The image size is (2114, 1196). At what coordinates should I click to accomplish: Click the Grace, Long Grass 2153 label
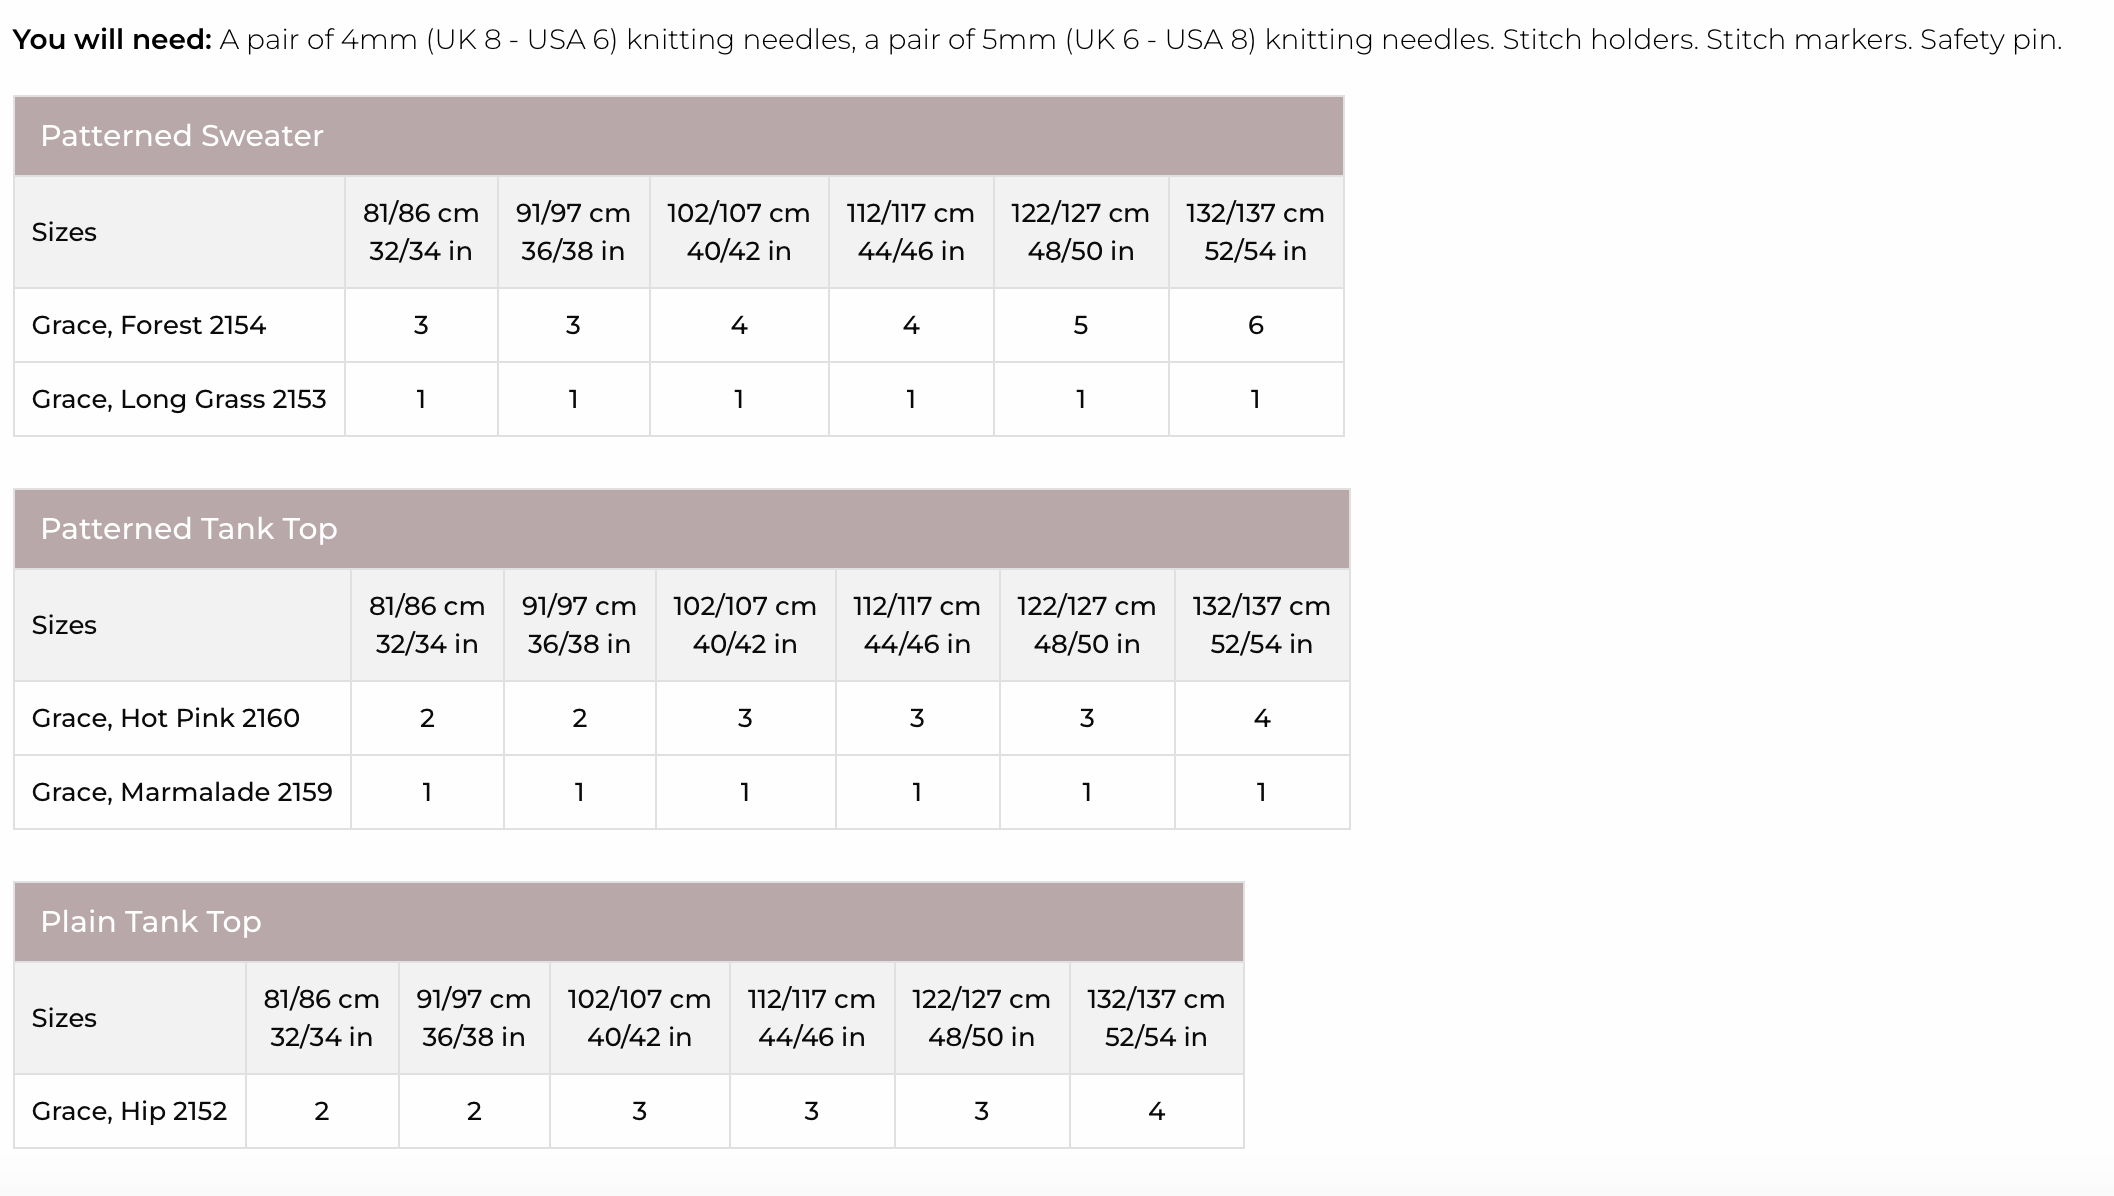179,399
